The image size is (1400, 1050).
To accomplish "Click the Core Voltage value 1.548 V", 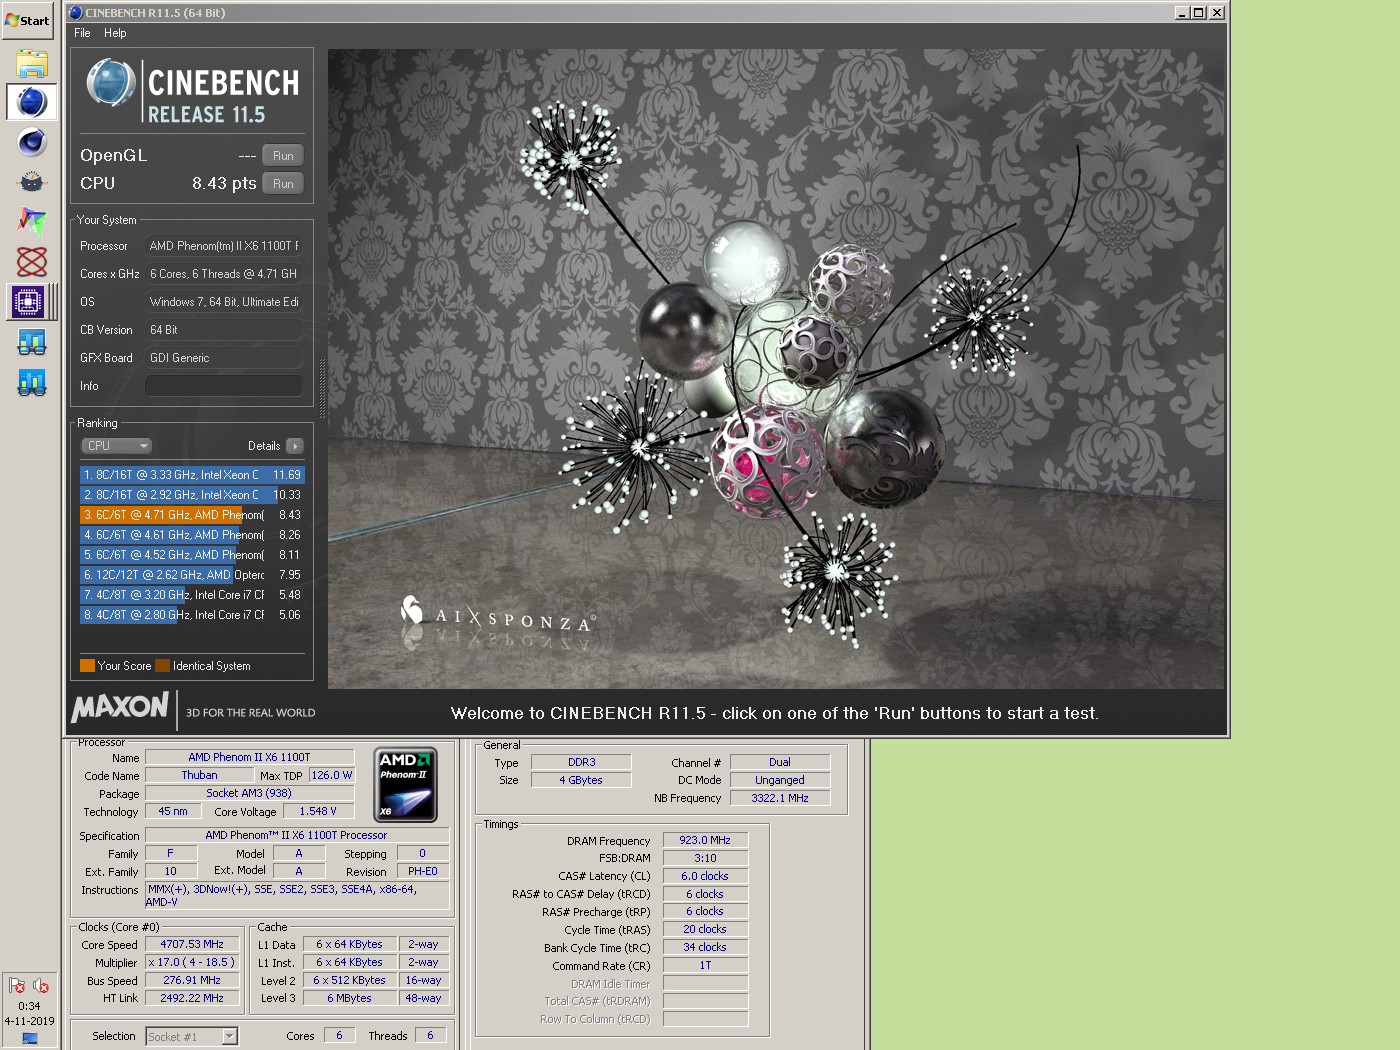I will point(318,811).
